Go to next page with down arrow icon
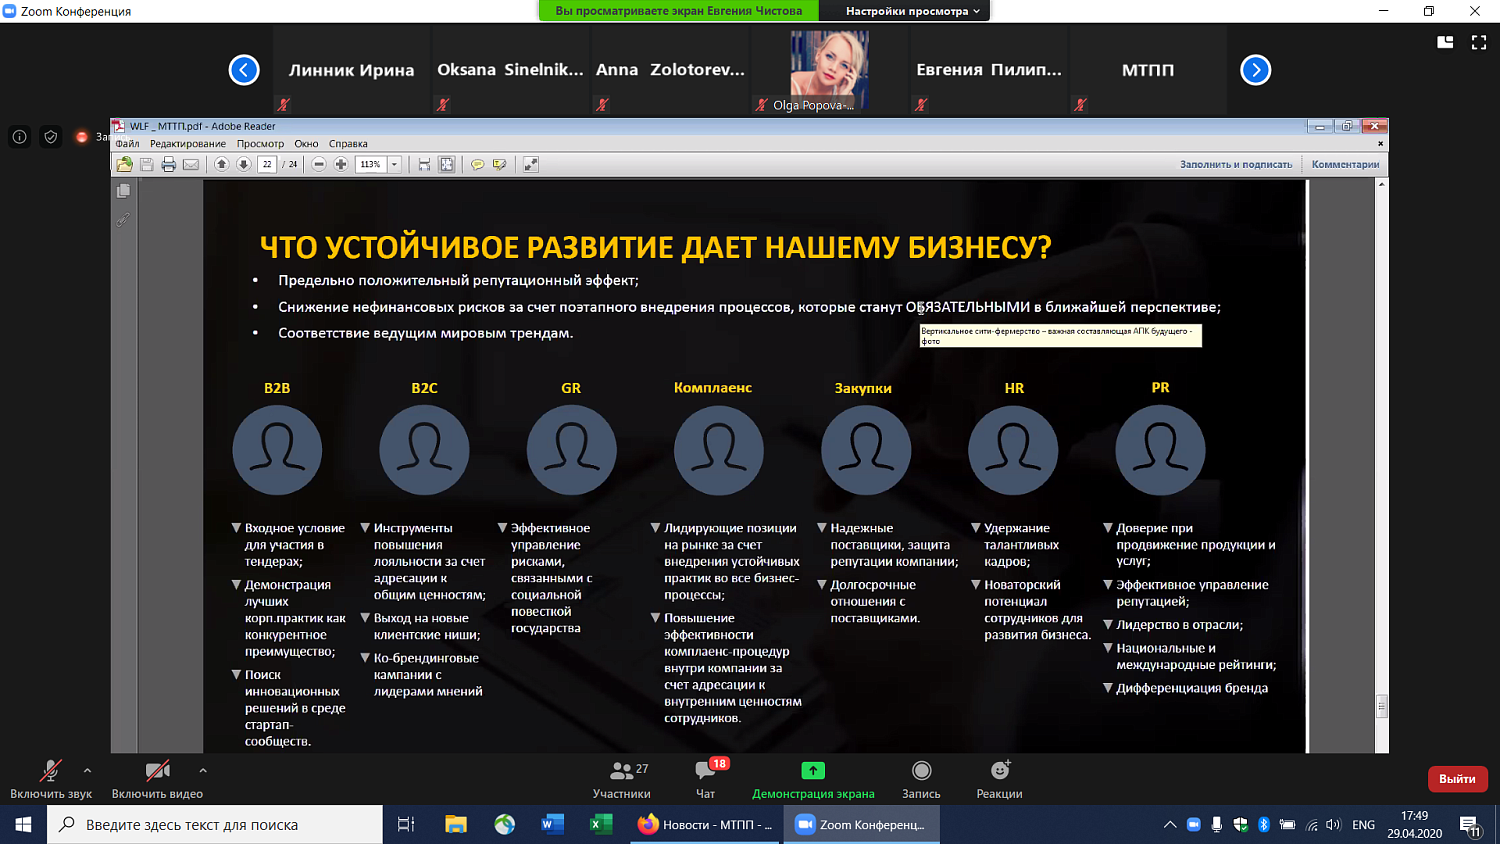 coord(244,164)
